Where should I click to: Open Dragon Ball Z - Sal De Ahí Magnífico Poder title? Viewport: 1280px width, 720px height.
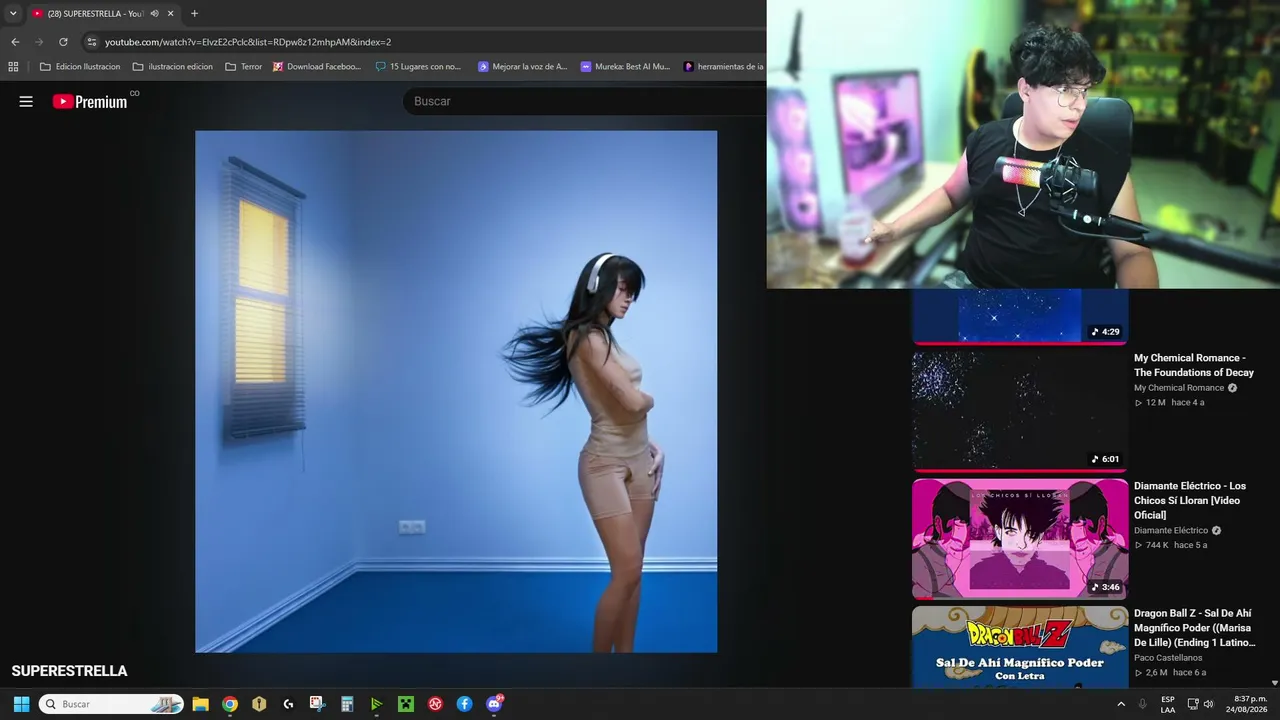click(1195, 628)
